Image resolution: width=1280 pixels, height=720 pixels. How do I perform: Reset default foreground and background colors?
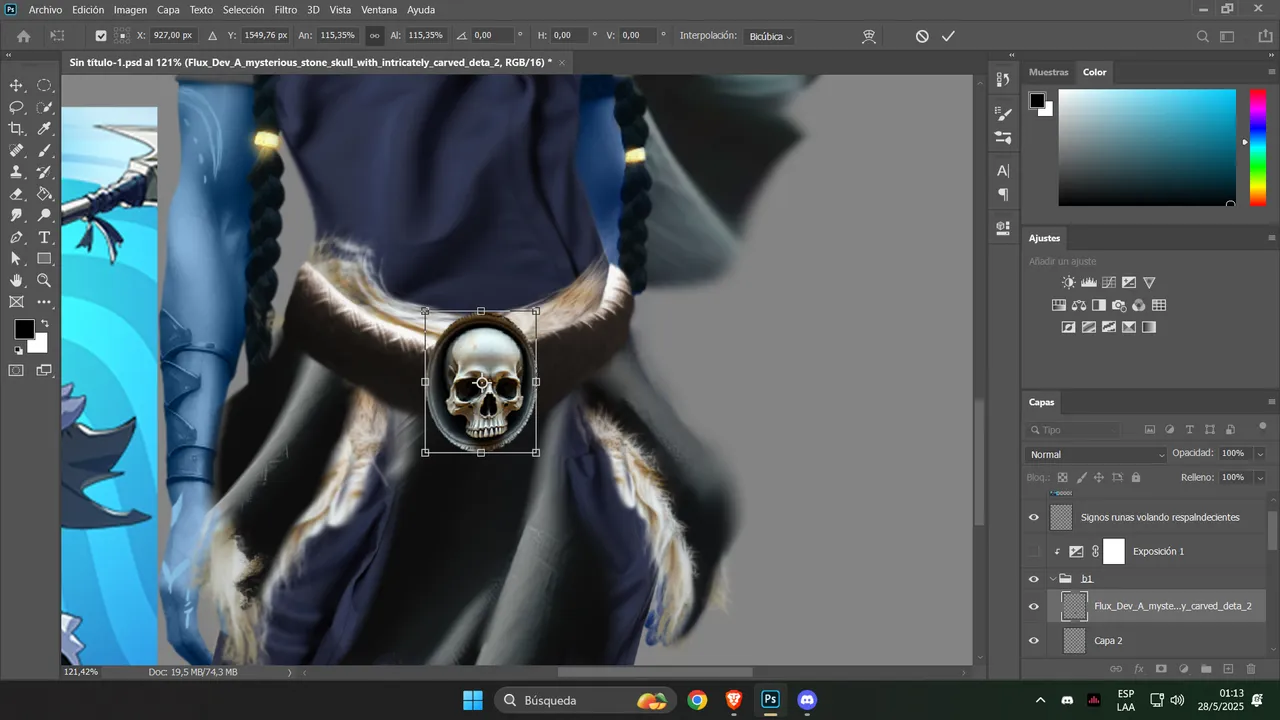pos(18,351)
